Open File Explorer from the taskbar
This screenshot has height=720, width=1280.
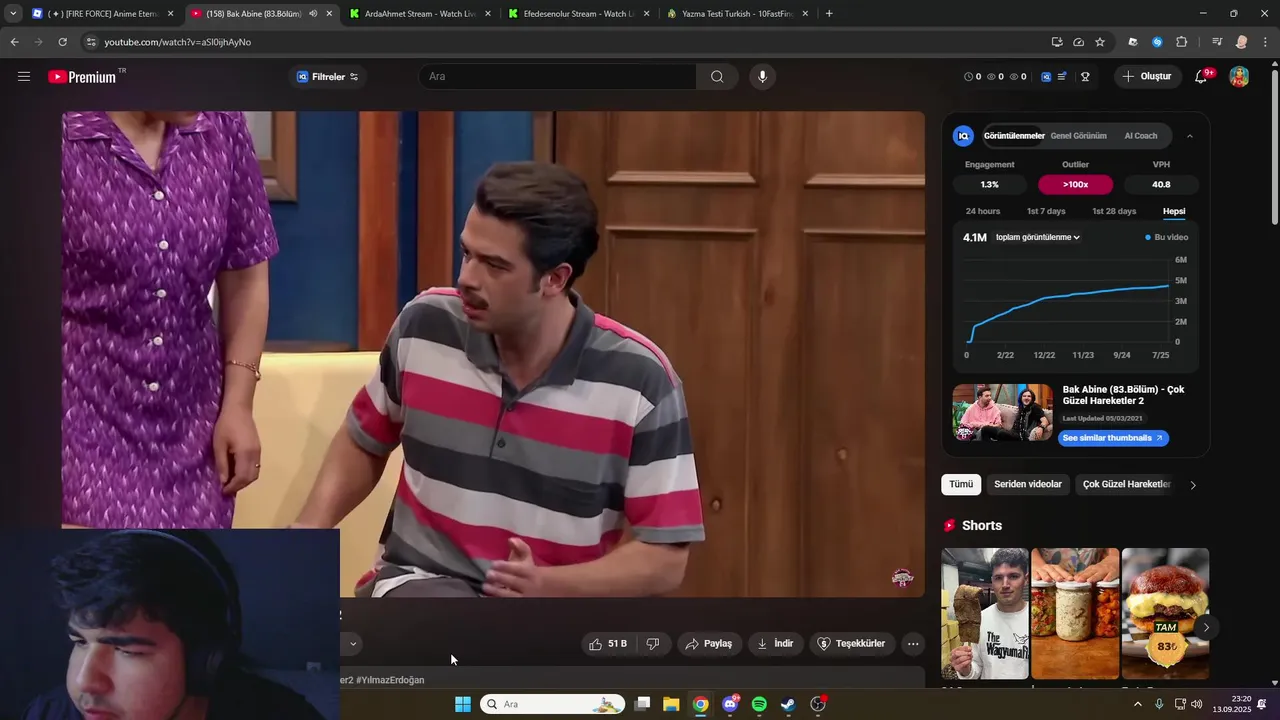click(671, 704)
